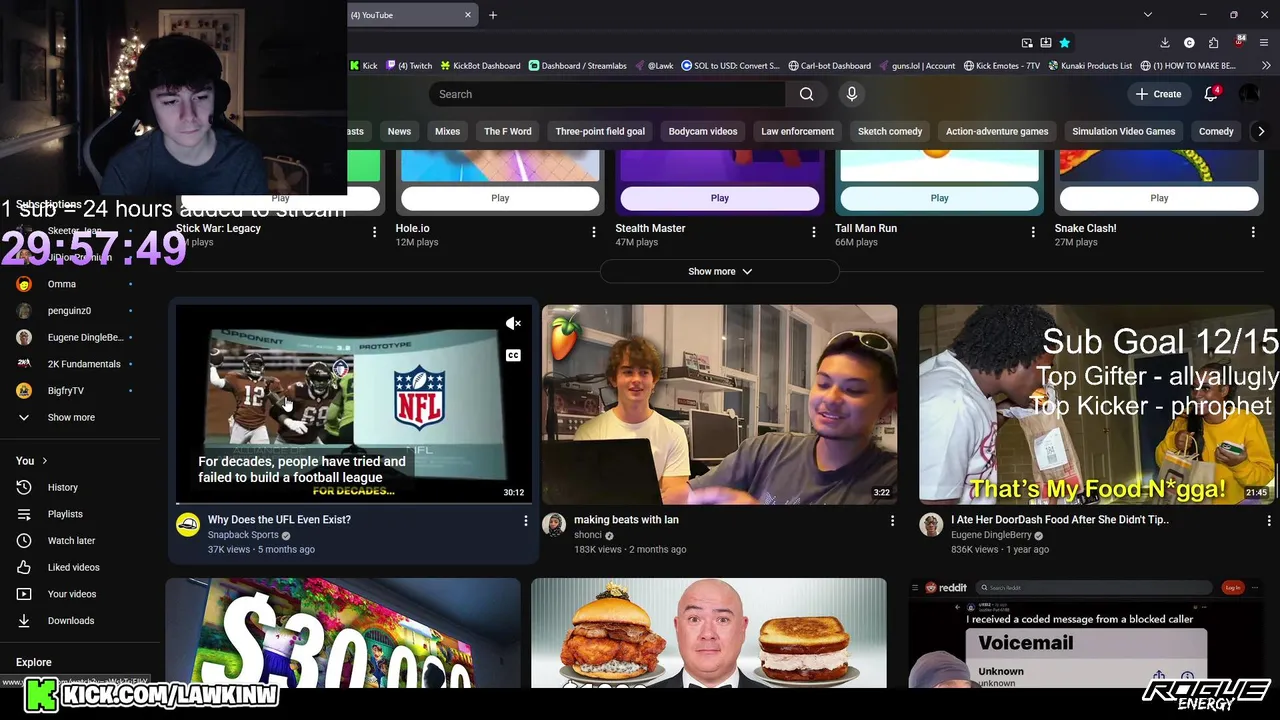Open a new browser tab
The image size is (1280, 720).
click(x=493, y=15)
